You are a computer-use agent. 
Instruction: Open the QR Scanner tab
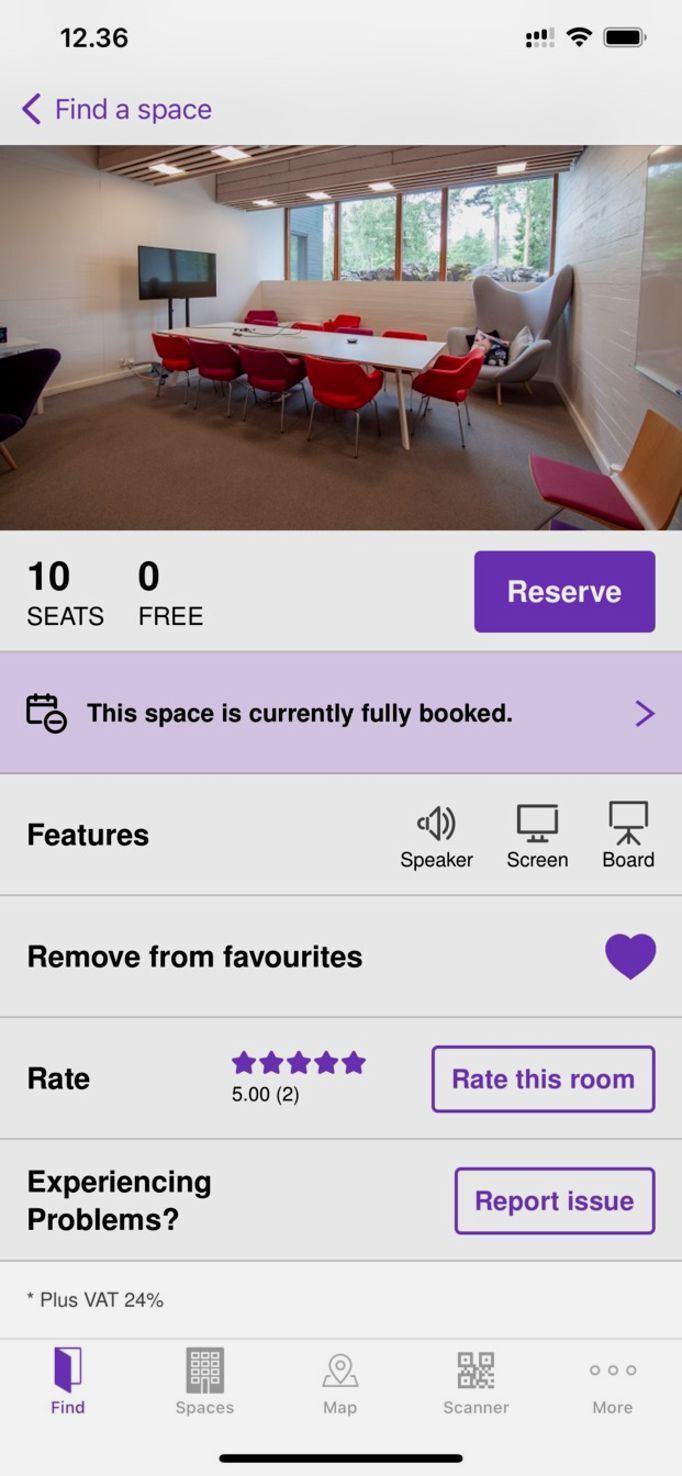[x=476, y=1381]
